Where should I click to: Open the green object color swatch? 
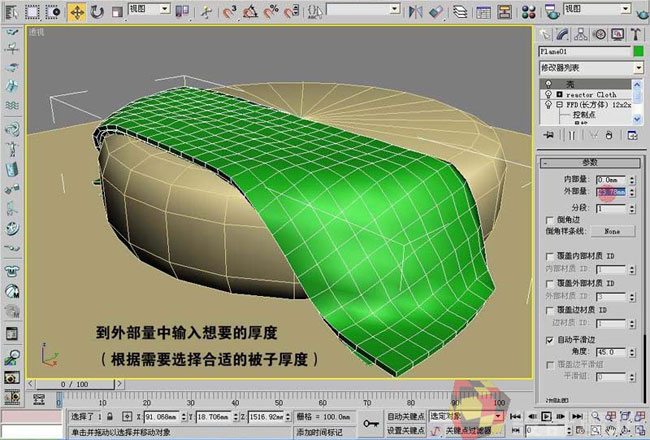pos(638,52)
